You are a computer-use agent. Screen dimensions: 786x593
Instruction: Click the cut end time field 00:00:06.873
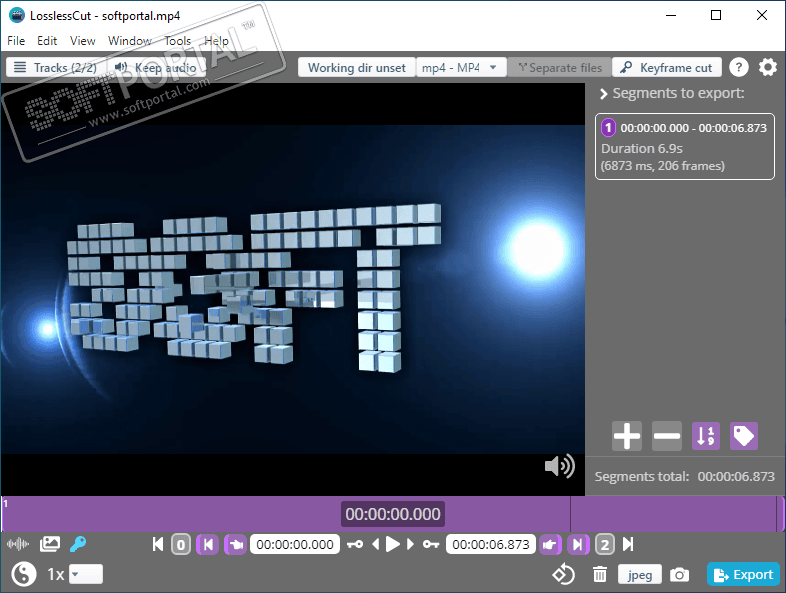point(491,544)
